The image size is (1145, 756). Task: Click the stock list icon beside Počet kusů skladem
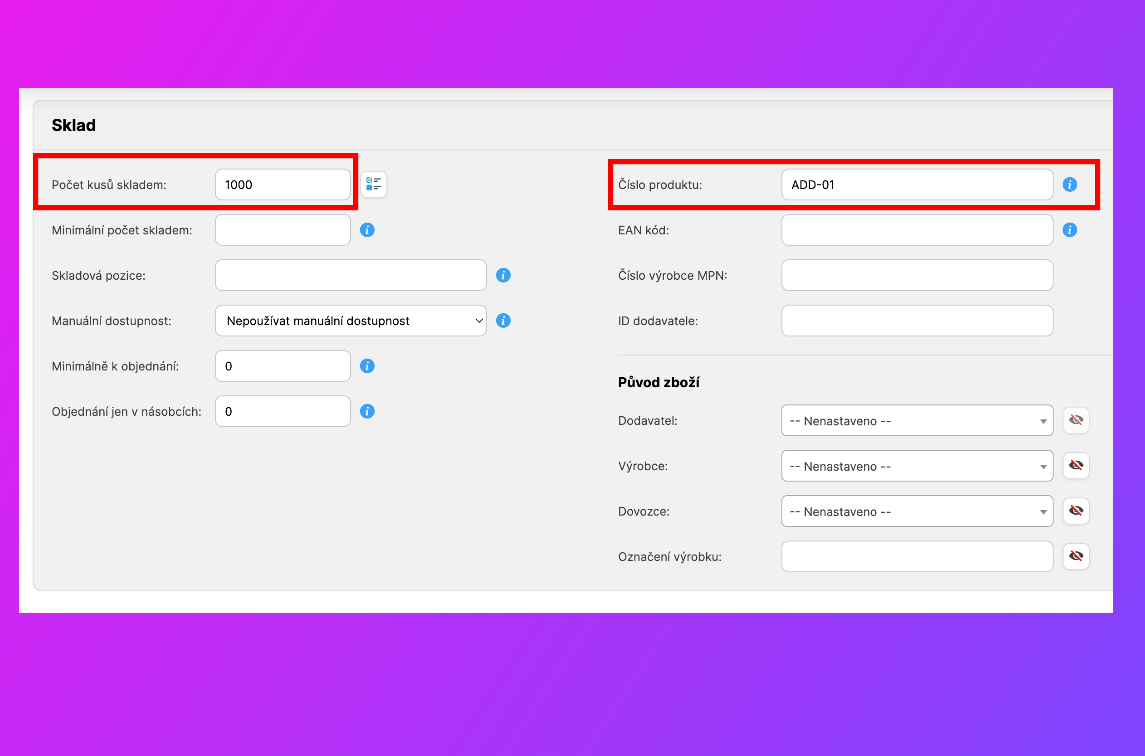coord(374,184)
